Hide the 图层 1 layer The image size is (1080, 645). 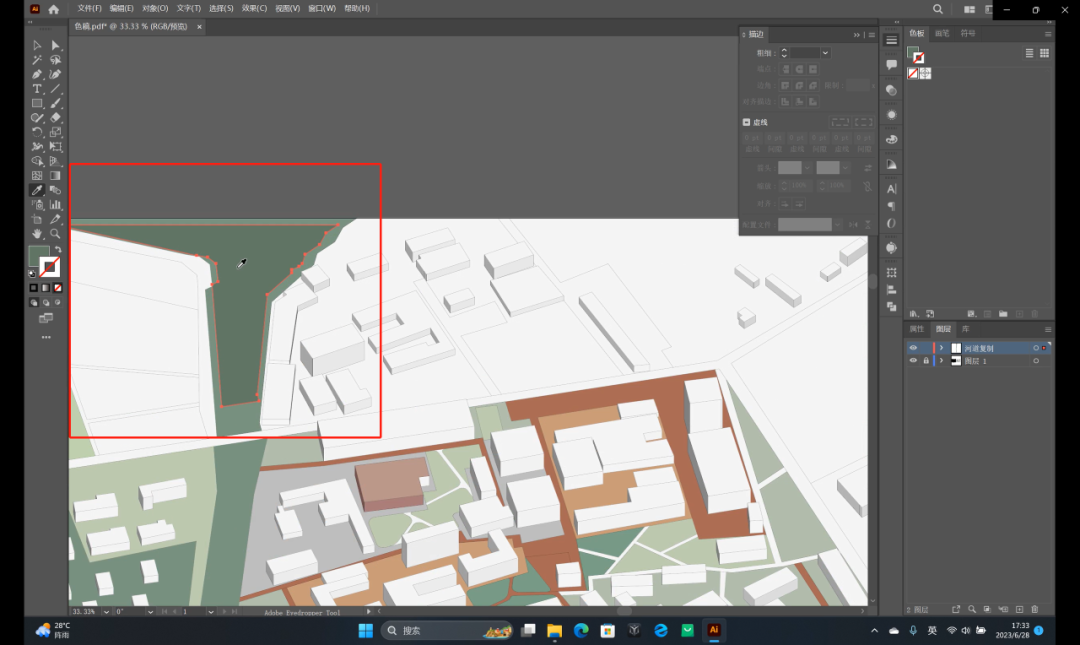coord(913,360)
